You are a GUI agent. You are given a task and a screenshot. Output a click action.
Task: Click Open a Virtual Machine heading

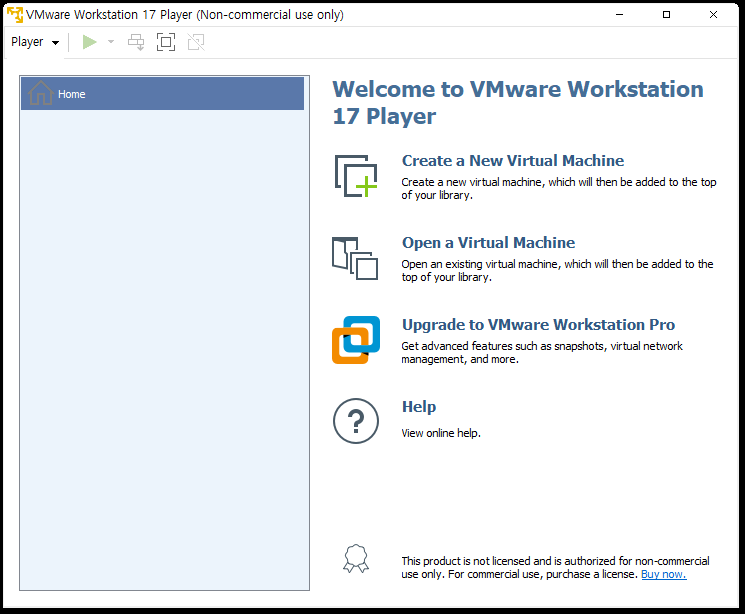click(x=488, y=243)
